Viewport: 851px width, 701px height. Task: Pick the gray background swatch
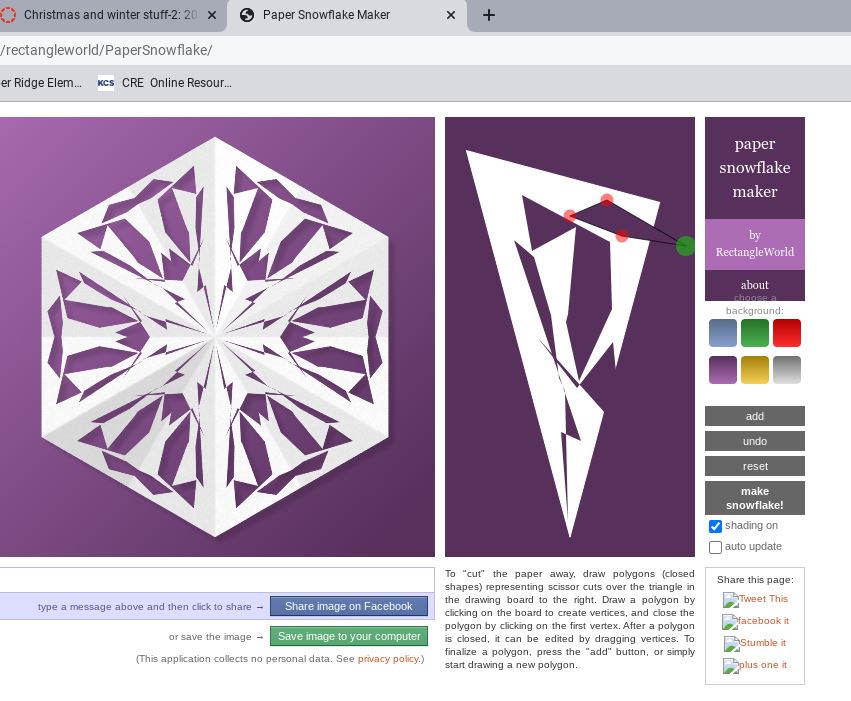click(x=787, y=370)
